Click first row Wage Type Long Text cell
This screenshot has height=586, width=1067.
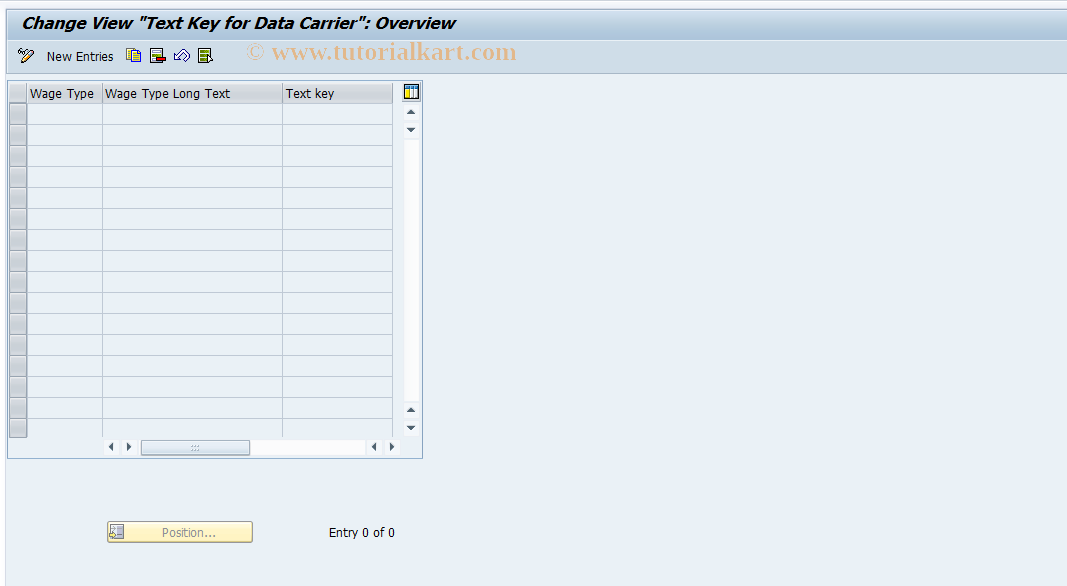pyautogui.click(x=193, y=114)
